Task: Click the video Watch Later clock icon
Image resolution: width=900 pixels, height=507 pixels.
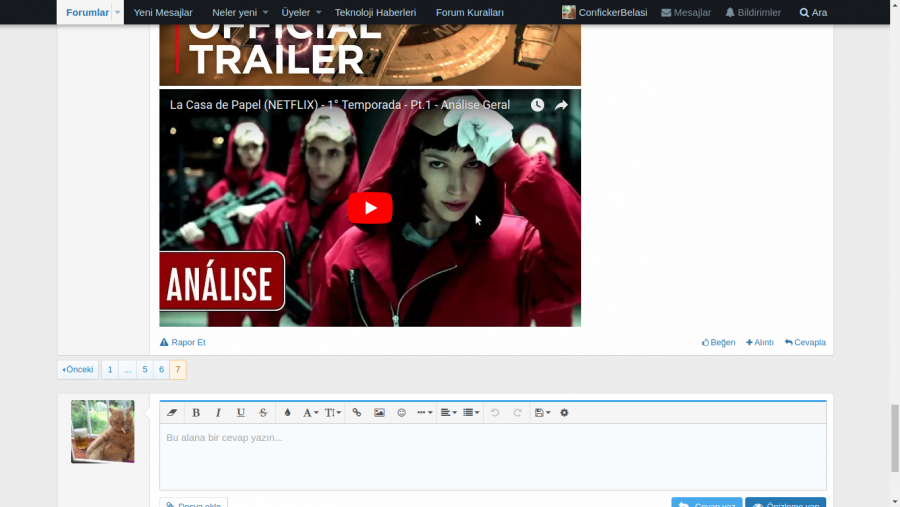Action: coord(537,105)
